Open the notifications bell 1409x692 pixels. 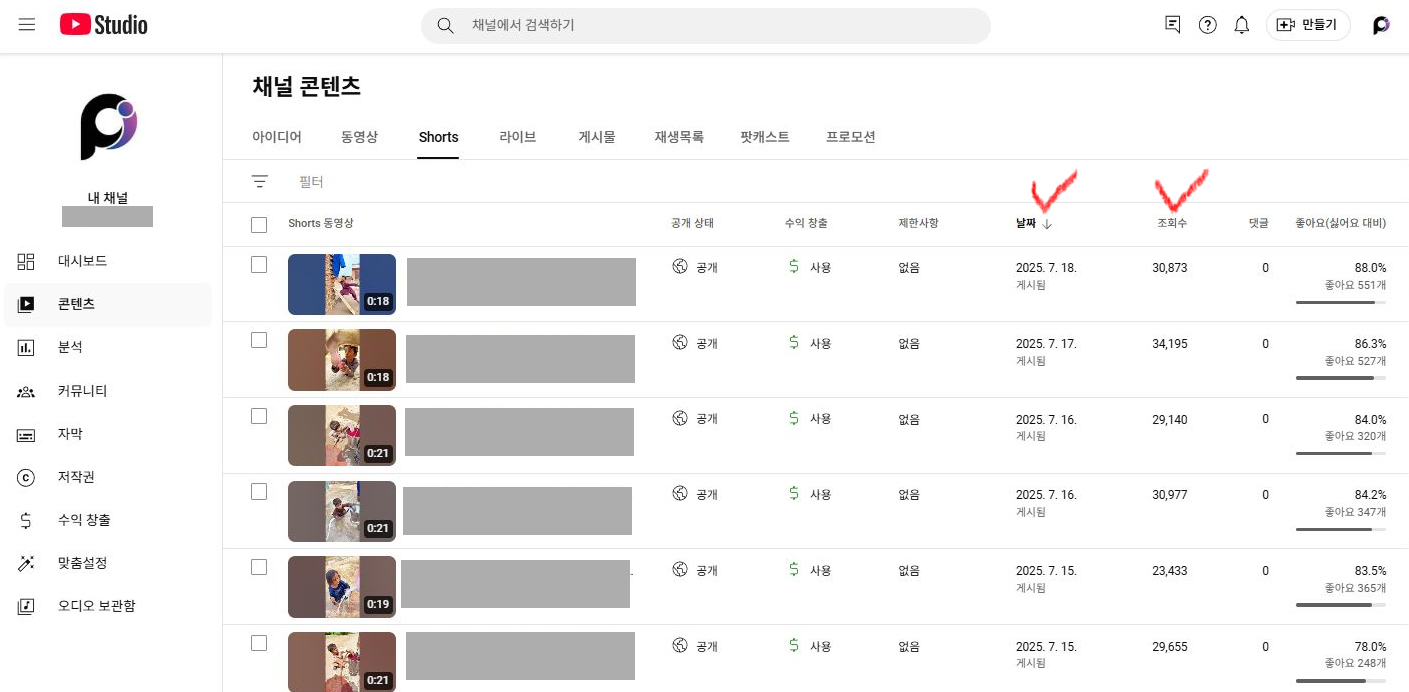click(1241, 25)
